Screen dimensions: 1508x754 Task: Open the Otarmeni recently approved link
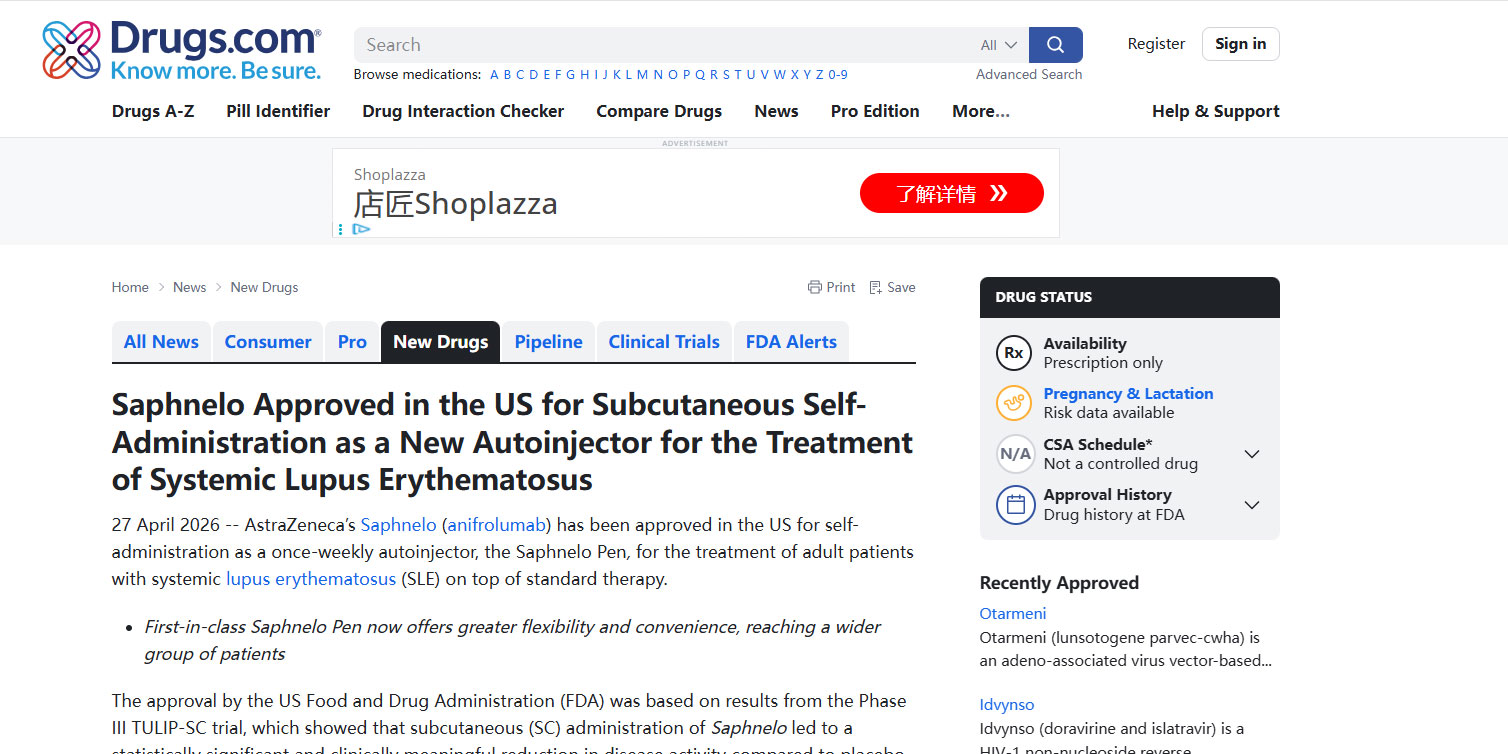coord(1012,613)
